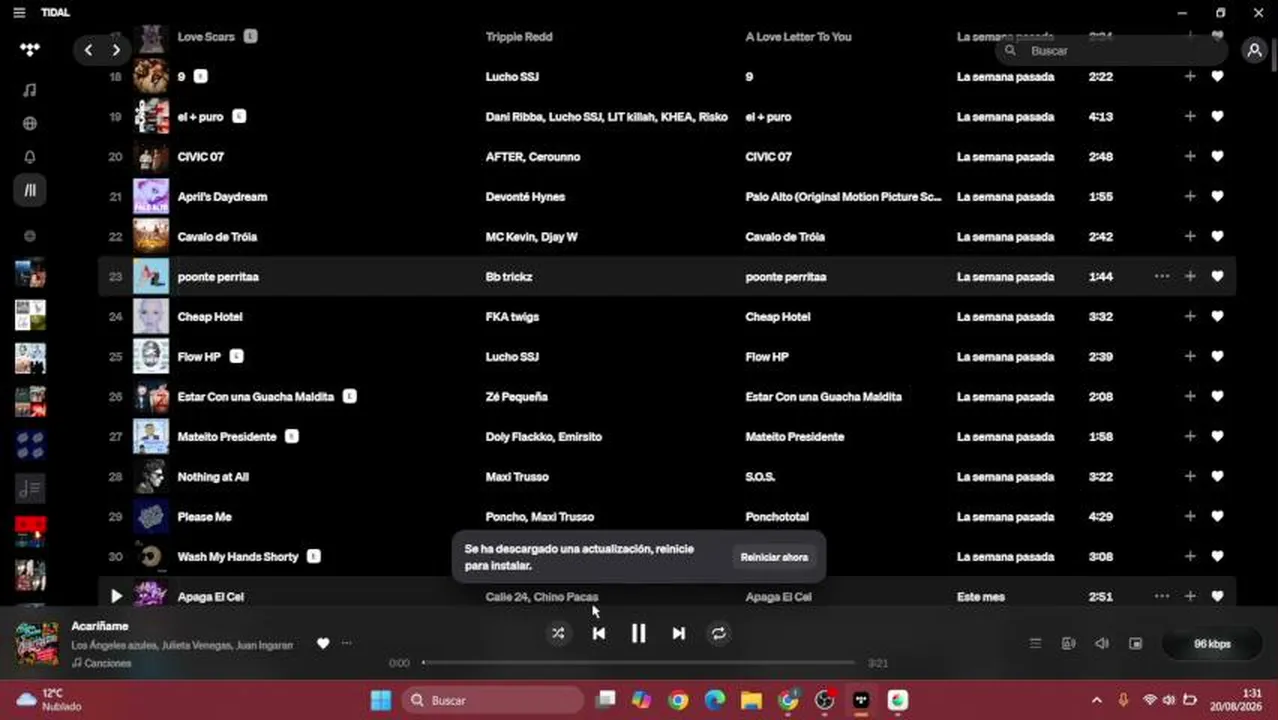1278x720 pixels.
Task: Open Microsoft Edge from taskbar
Action: [x=715, y=700]
